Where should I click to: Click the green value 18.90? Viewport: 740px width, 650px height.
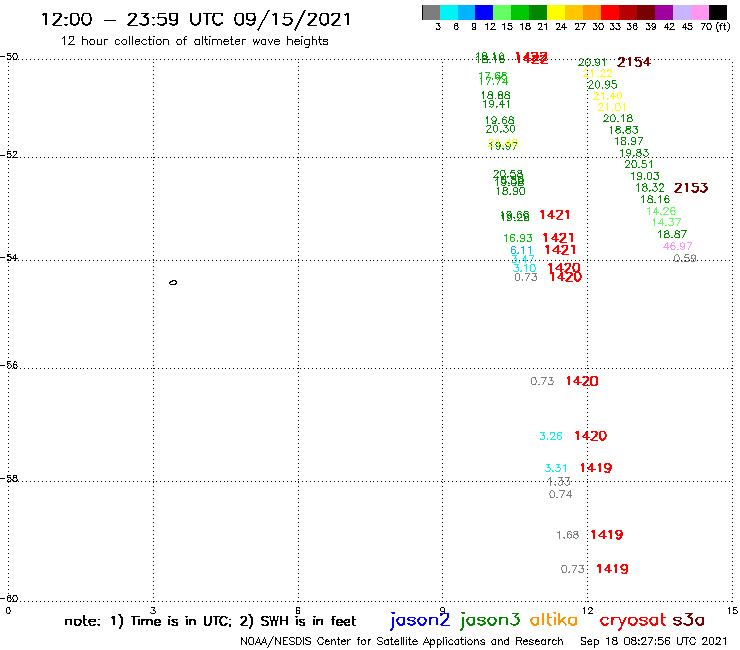[x=510, y=192]
